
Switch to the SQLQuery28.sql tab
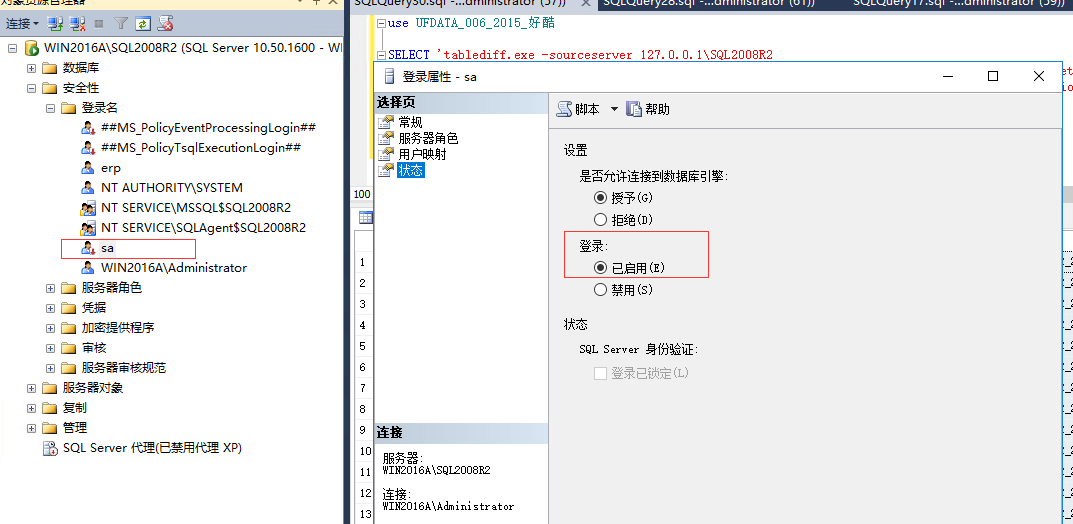[x=710, y=3]
